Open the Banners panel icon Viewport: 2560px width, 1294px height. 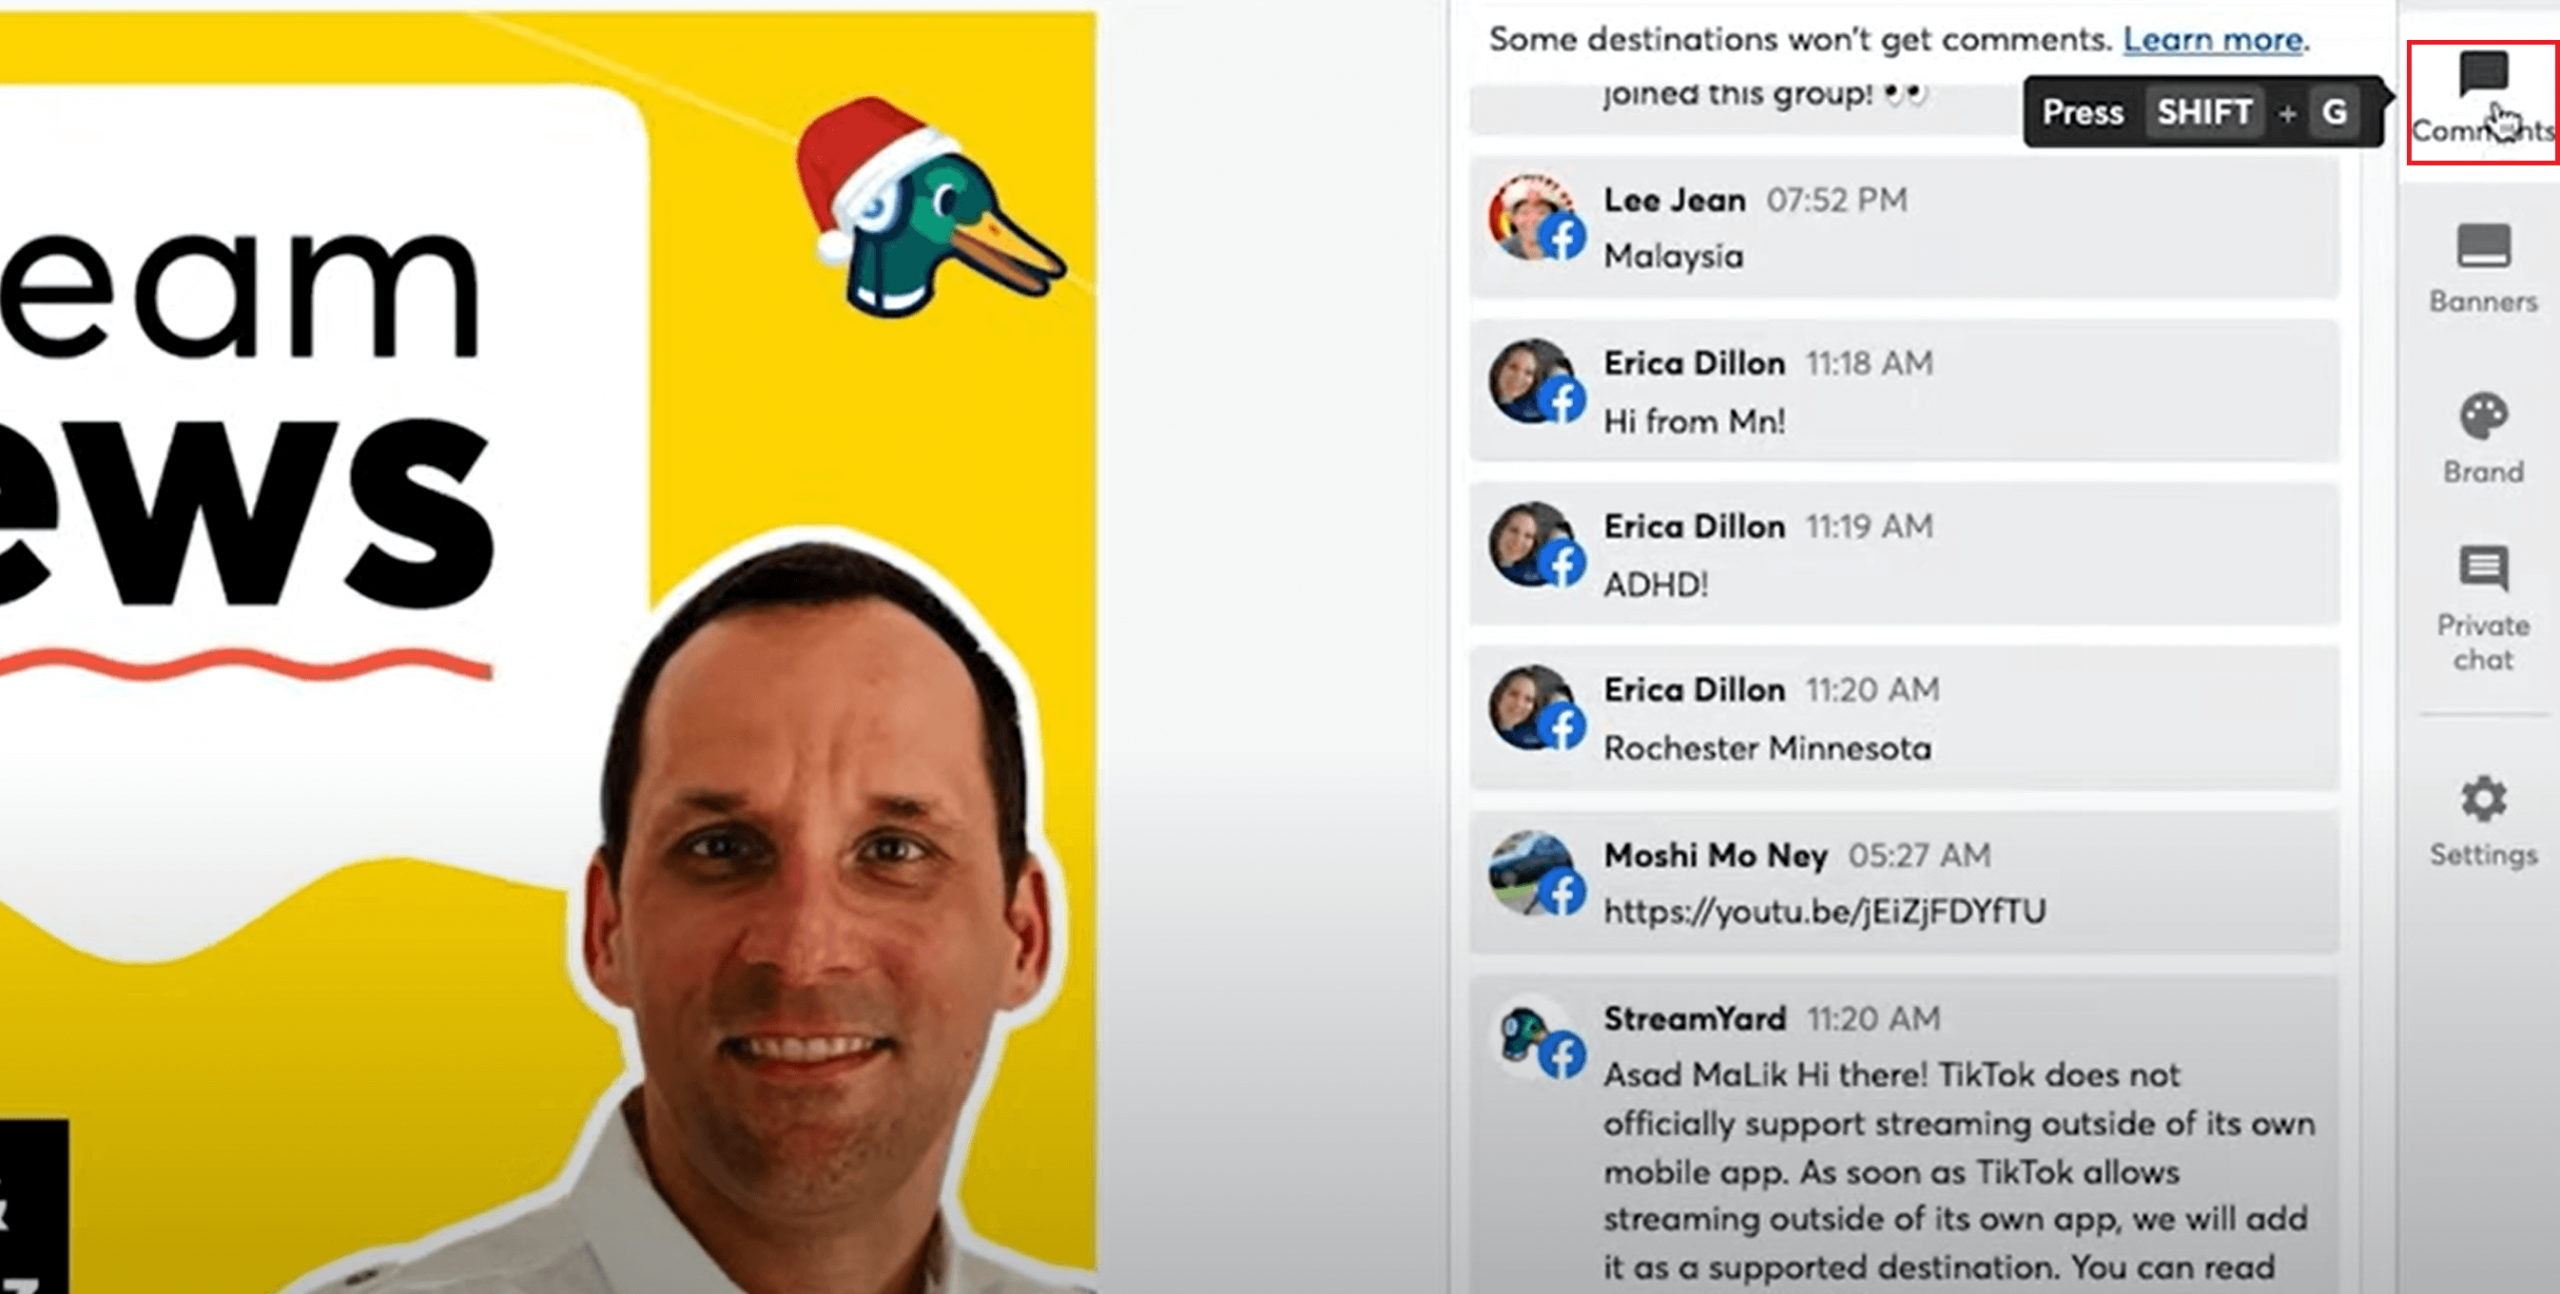[x=2484, y=246]
